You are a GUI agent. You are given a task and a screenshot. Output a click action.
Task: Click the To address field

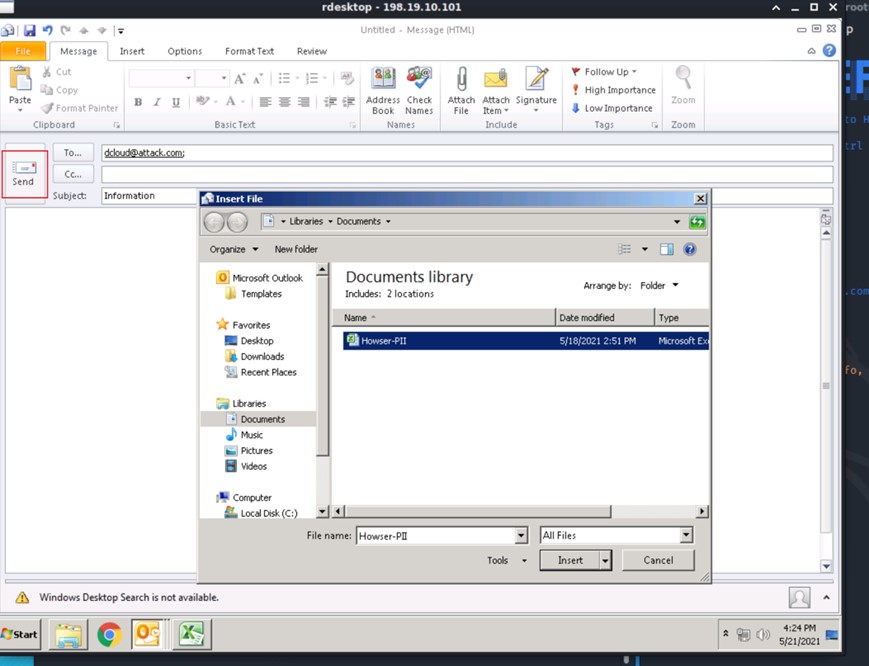point(467,153)
